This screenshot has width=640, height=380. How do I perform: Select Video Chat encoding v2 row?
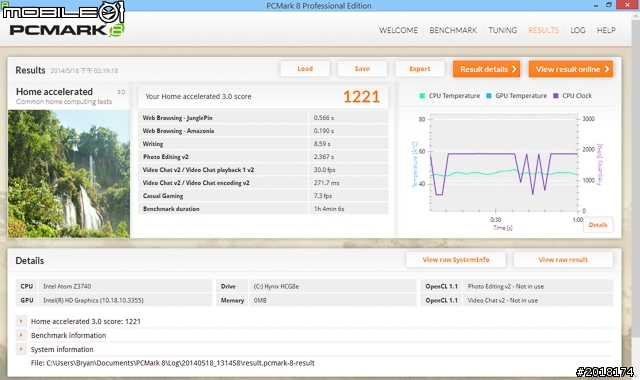tap(263, 183)
